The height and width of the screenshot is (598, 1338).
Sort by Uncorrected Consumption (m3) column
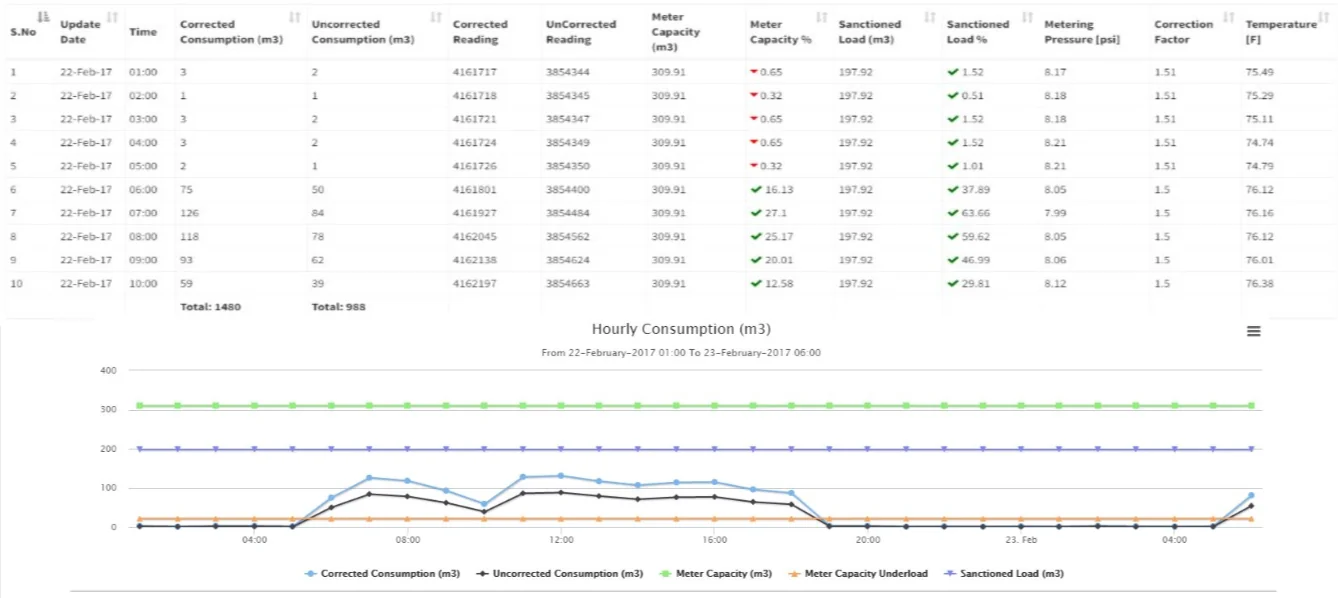point(436,18)
